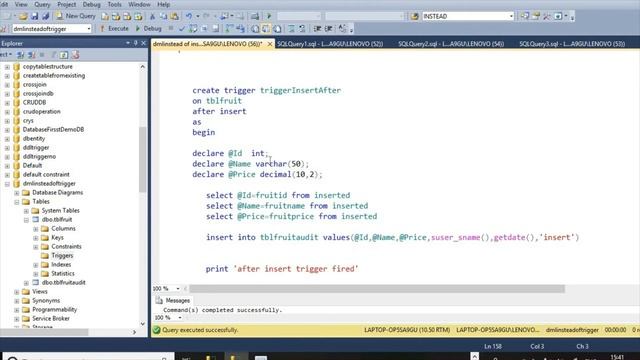Switch to SQLQuery1.sql tab
This screenshot has width=640, height=360.
330,44
